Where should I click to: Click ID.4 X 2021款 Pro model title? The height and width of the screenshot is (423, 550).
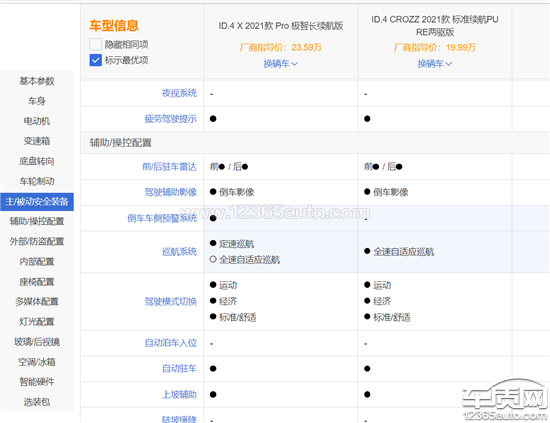coord(281,26)
